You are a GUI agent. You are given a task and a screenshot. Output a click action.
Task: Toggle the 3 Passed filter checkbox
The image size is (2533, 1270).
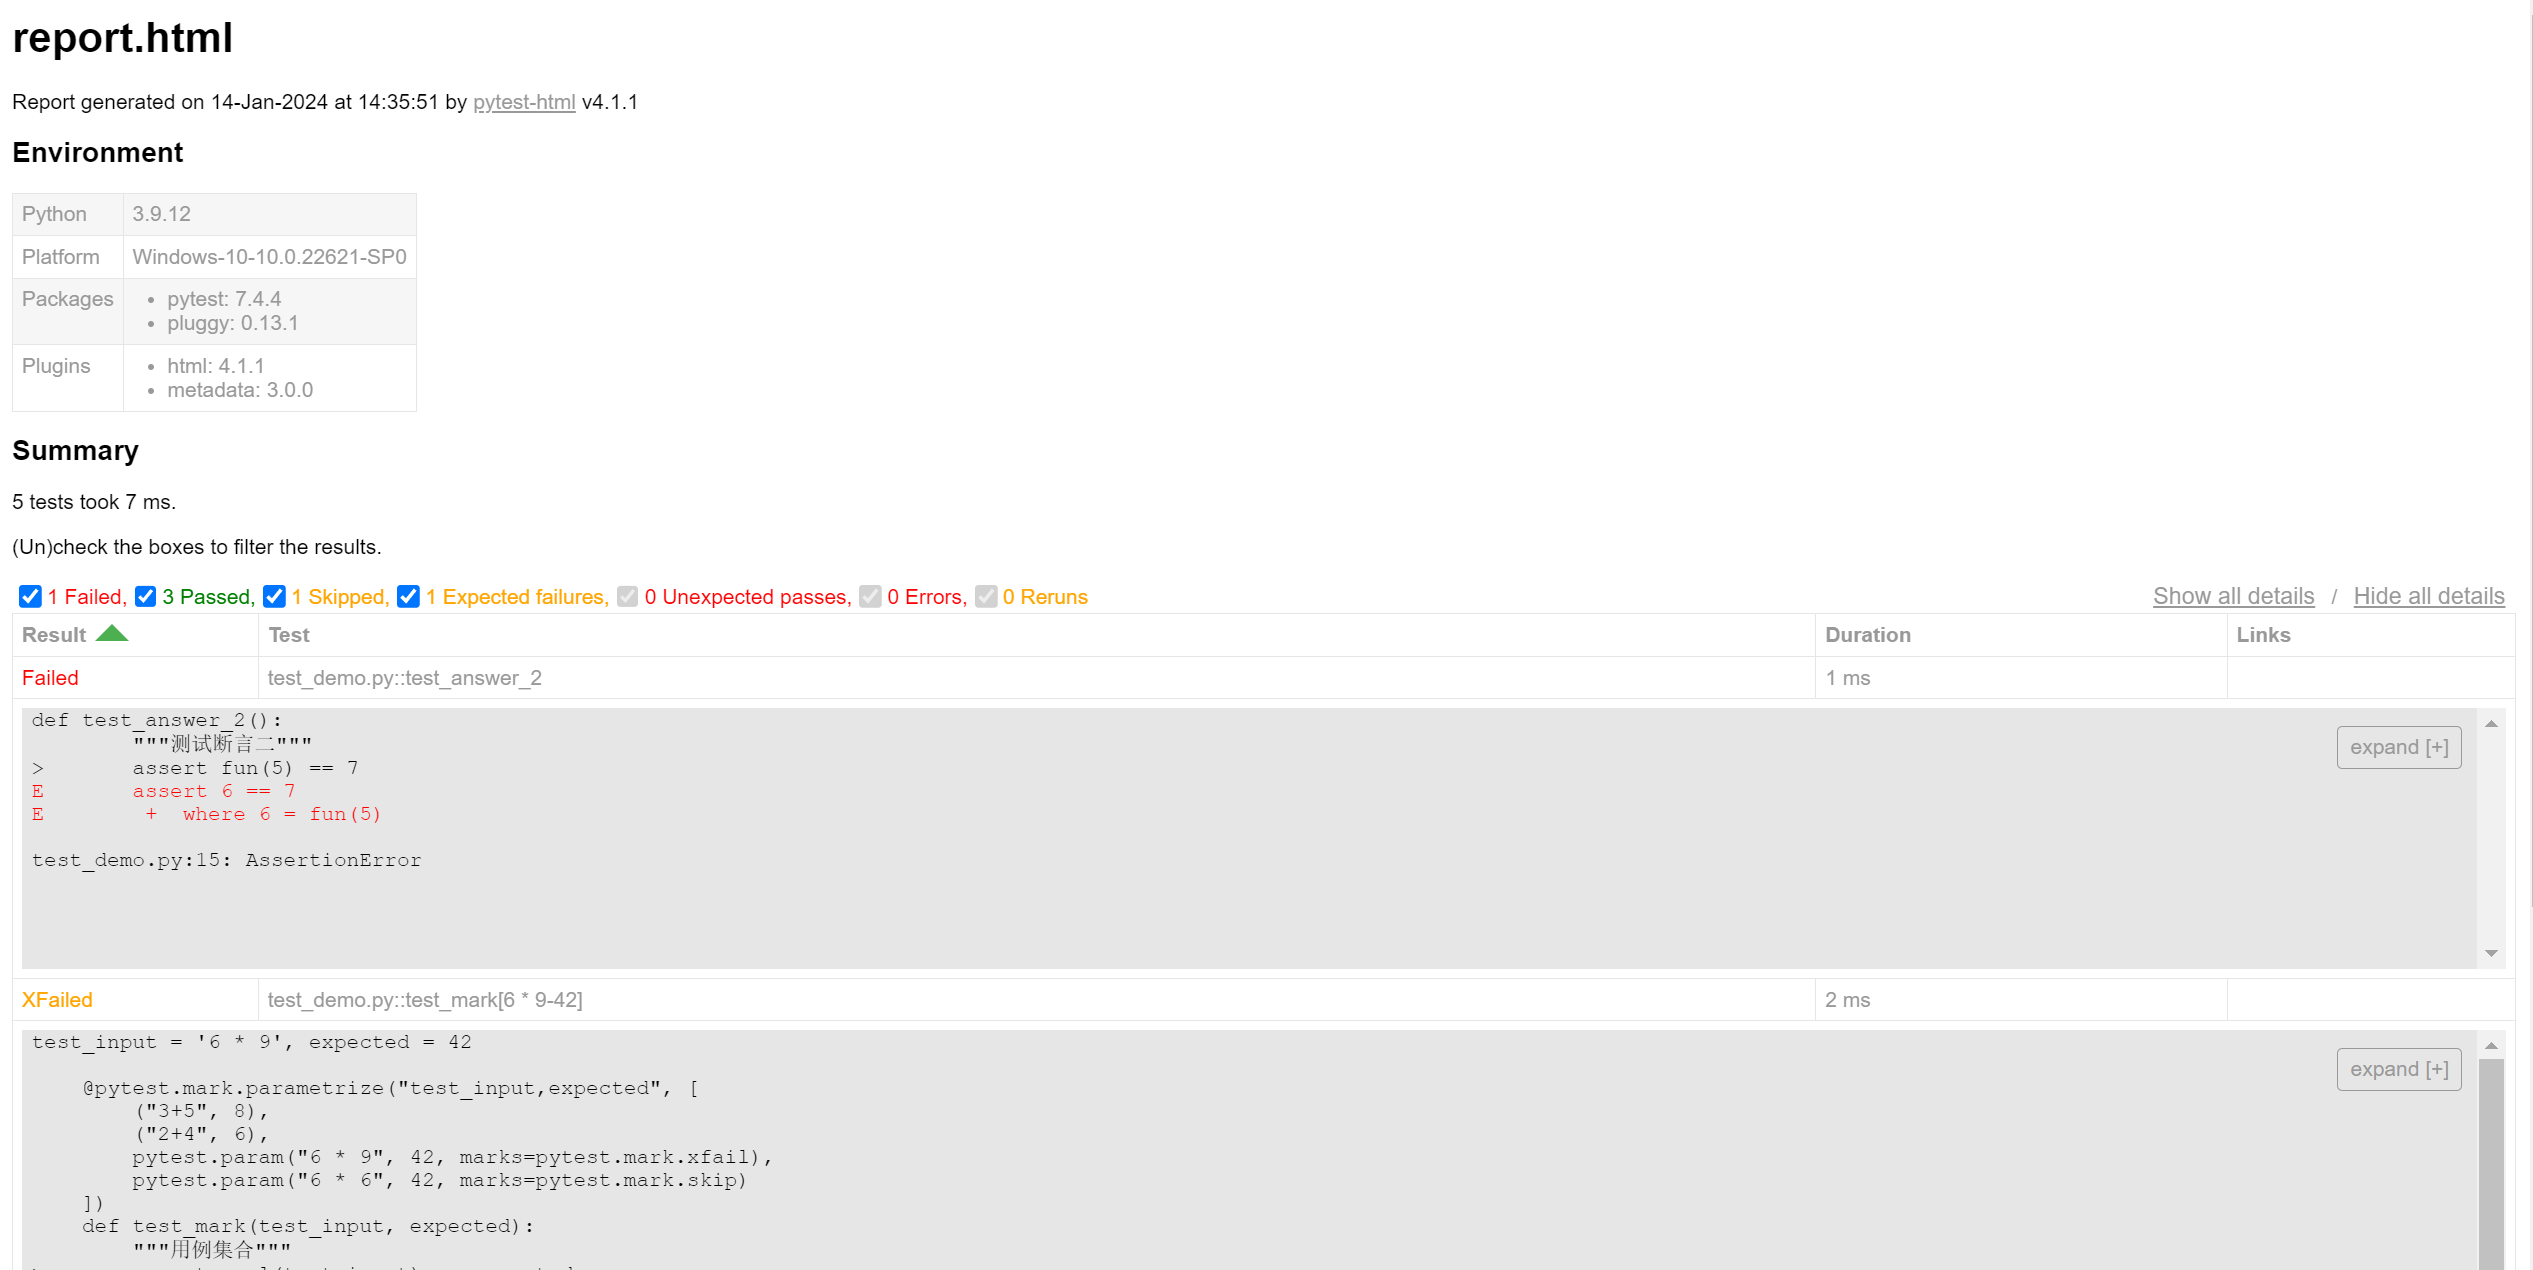(145, 597)
